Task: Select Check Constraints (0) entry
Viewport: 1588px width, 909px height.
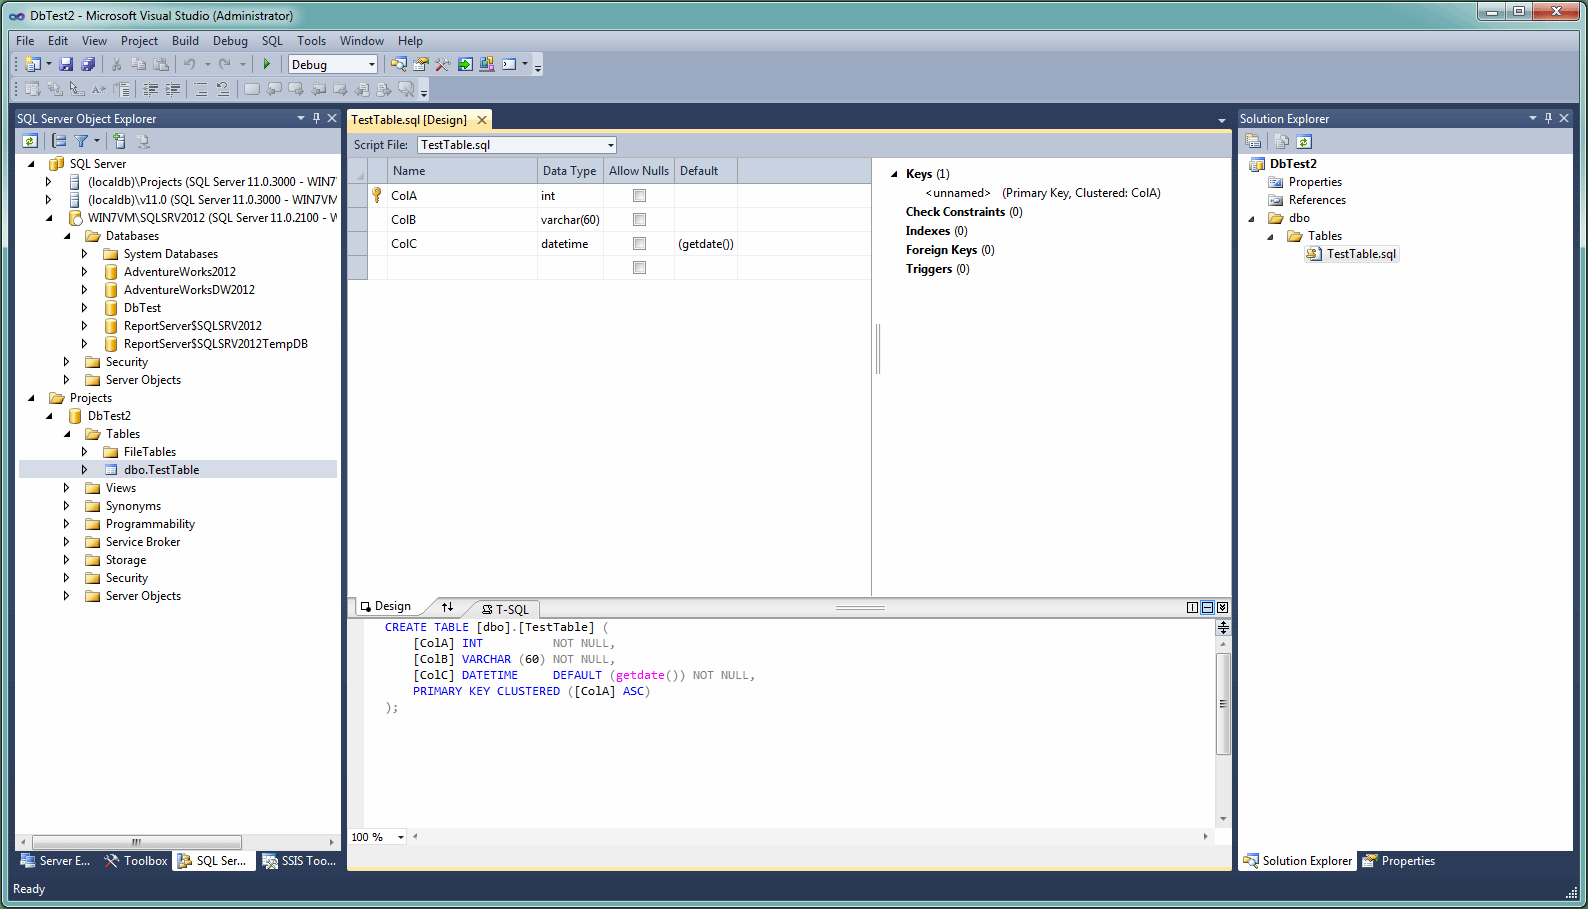Action: [964, 212]
